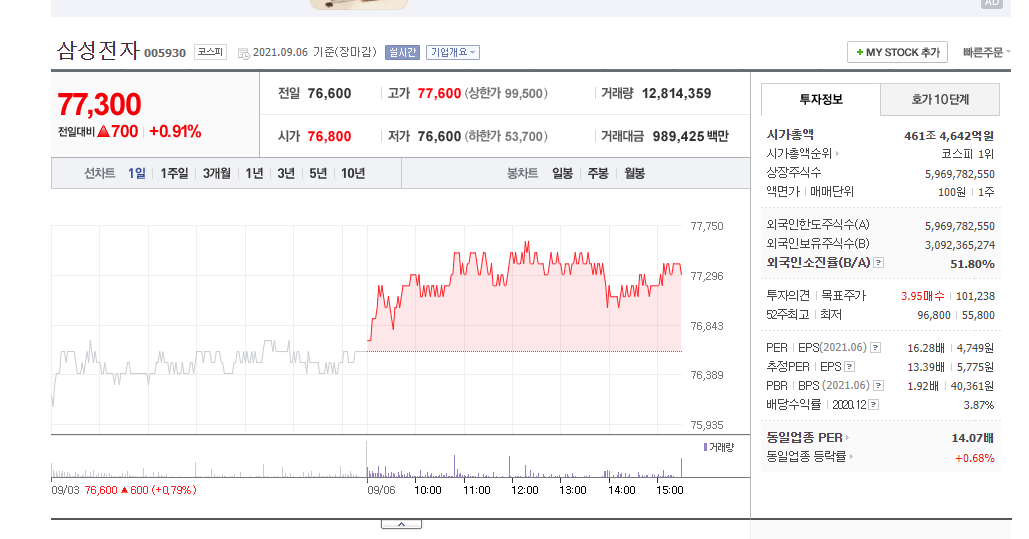Select the 5년 line chart period
This screenshot has height=539, width=1029.
pos(318,173)
